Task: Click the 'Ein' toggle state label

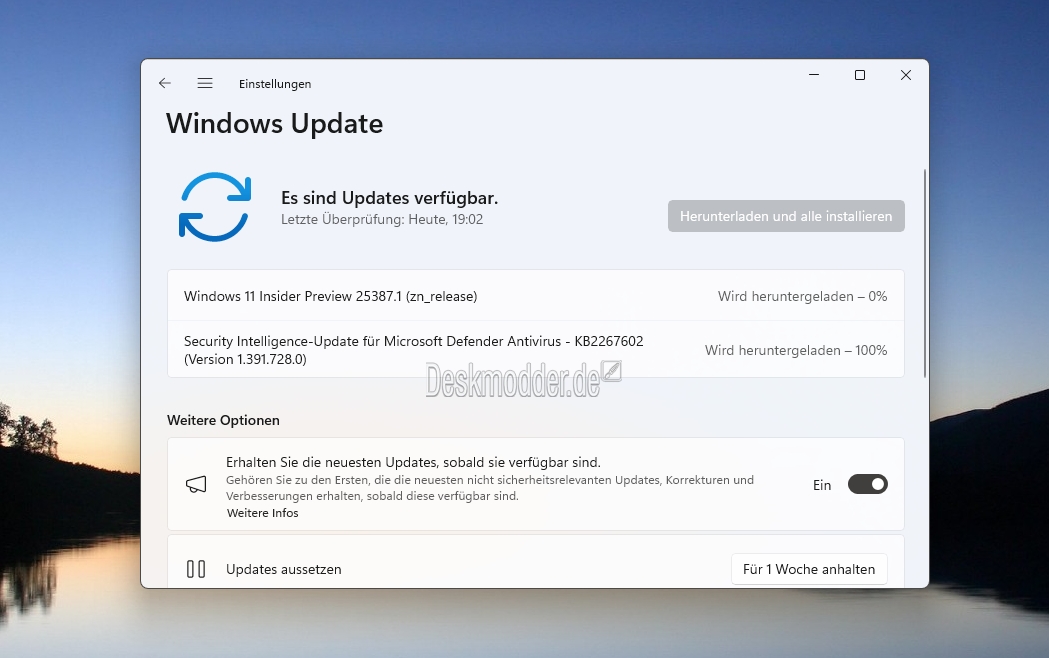Action: [822, 485]
